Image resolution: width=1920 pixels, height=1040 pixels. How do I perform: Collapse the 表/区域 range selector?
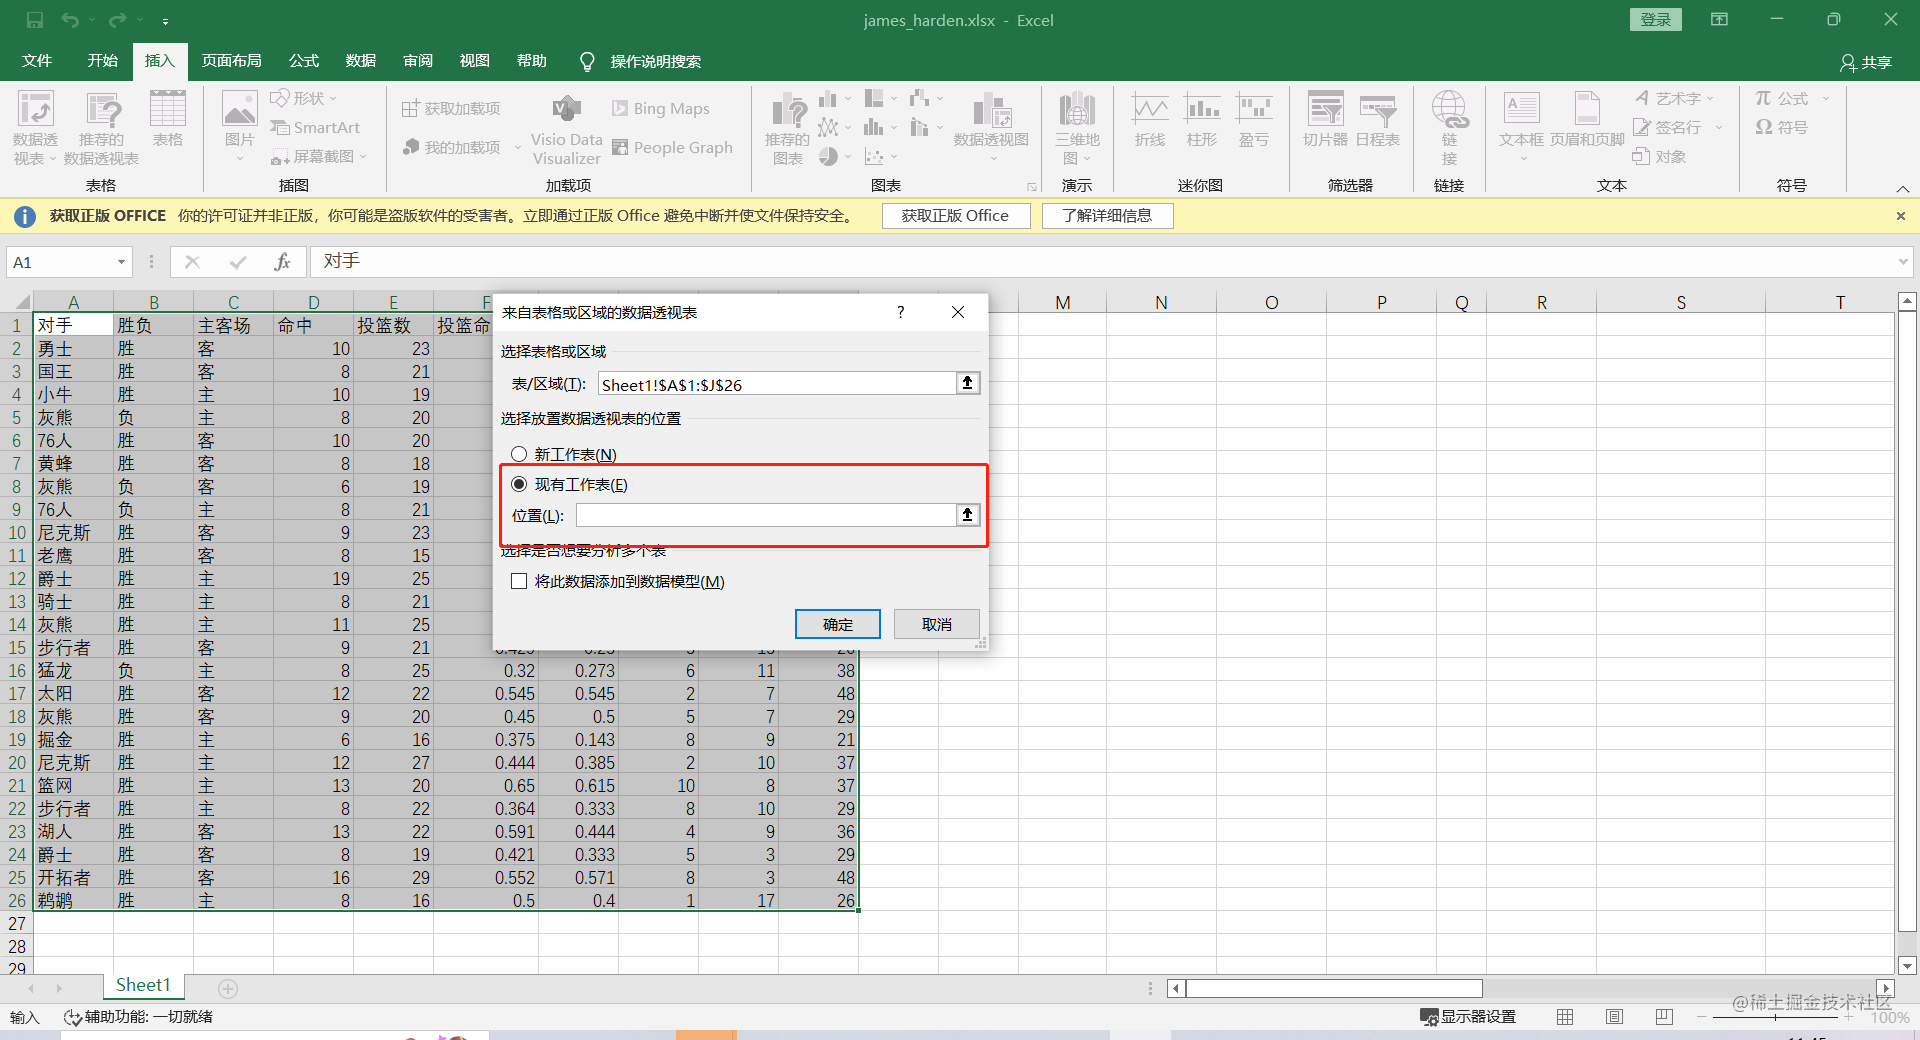966,383
